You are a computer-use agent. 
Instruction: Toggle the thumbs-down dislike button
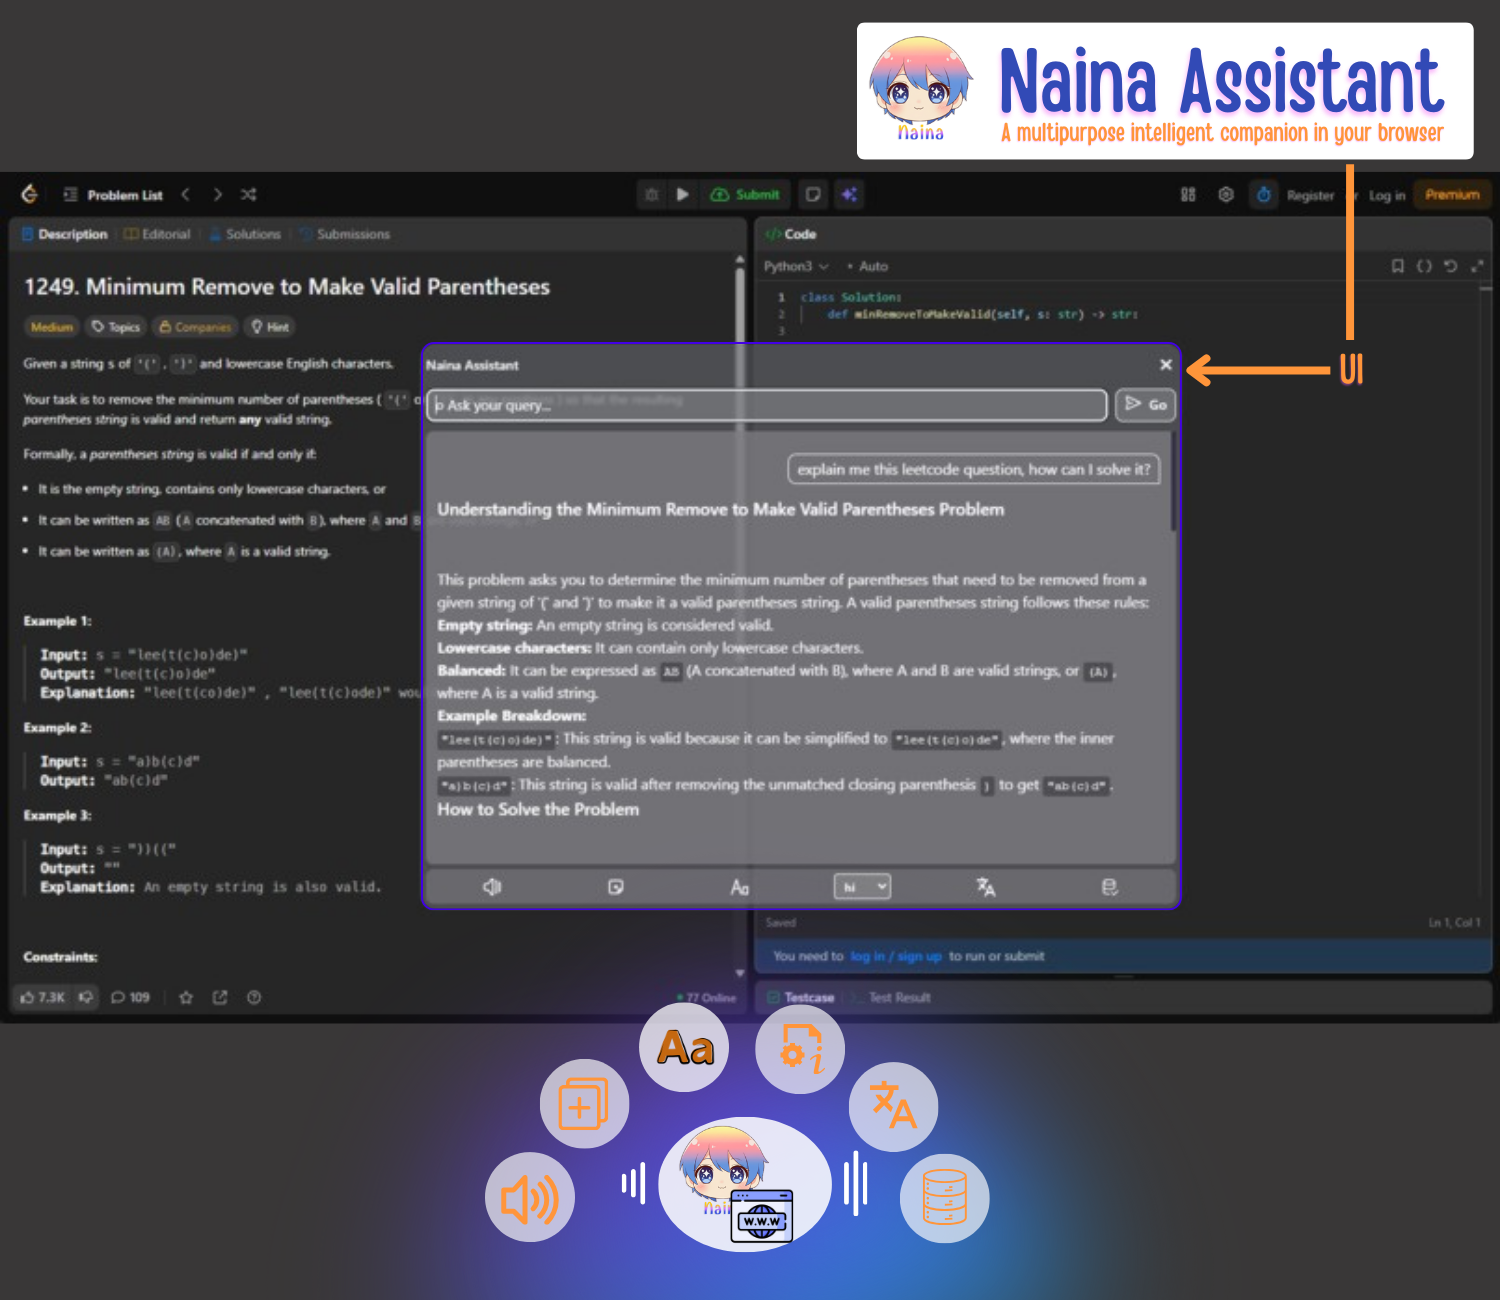point(86,997)
